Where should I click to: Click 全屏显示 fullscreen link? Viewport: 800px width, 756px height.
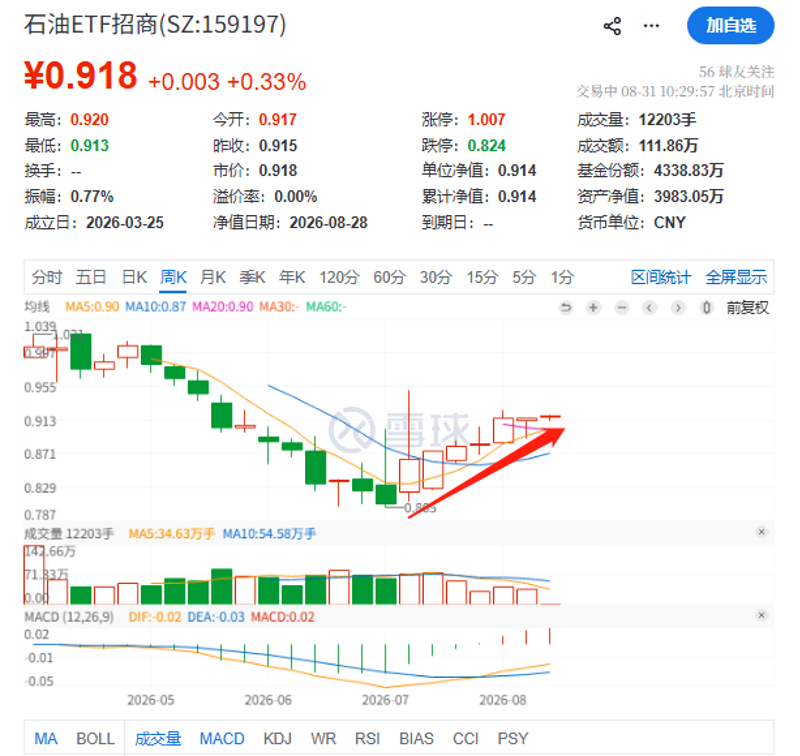click(736, 278)
